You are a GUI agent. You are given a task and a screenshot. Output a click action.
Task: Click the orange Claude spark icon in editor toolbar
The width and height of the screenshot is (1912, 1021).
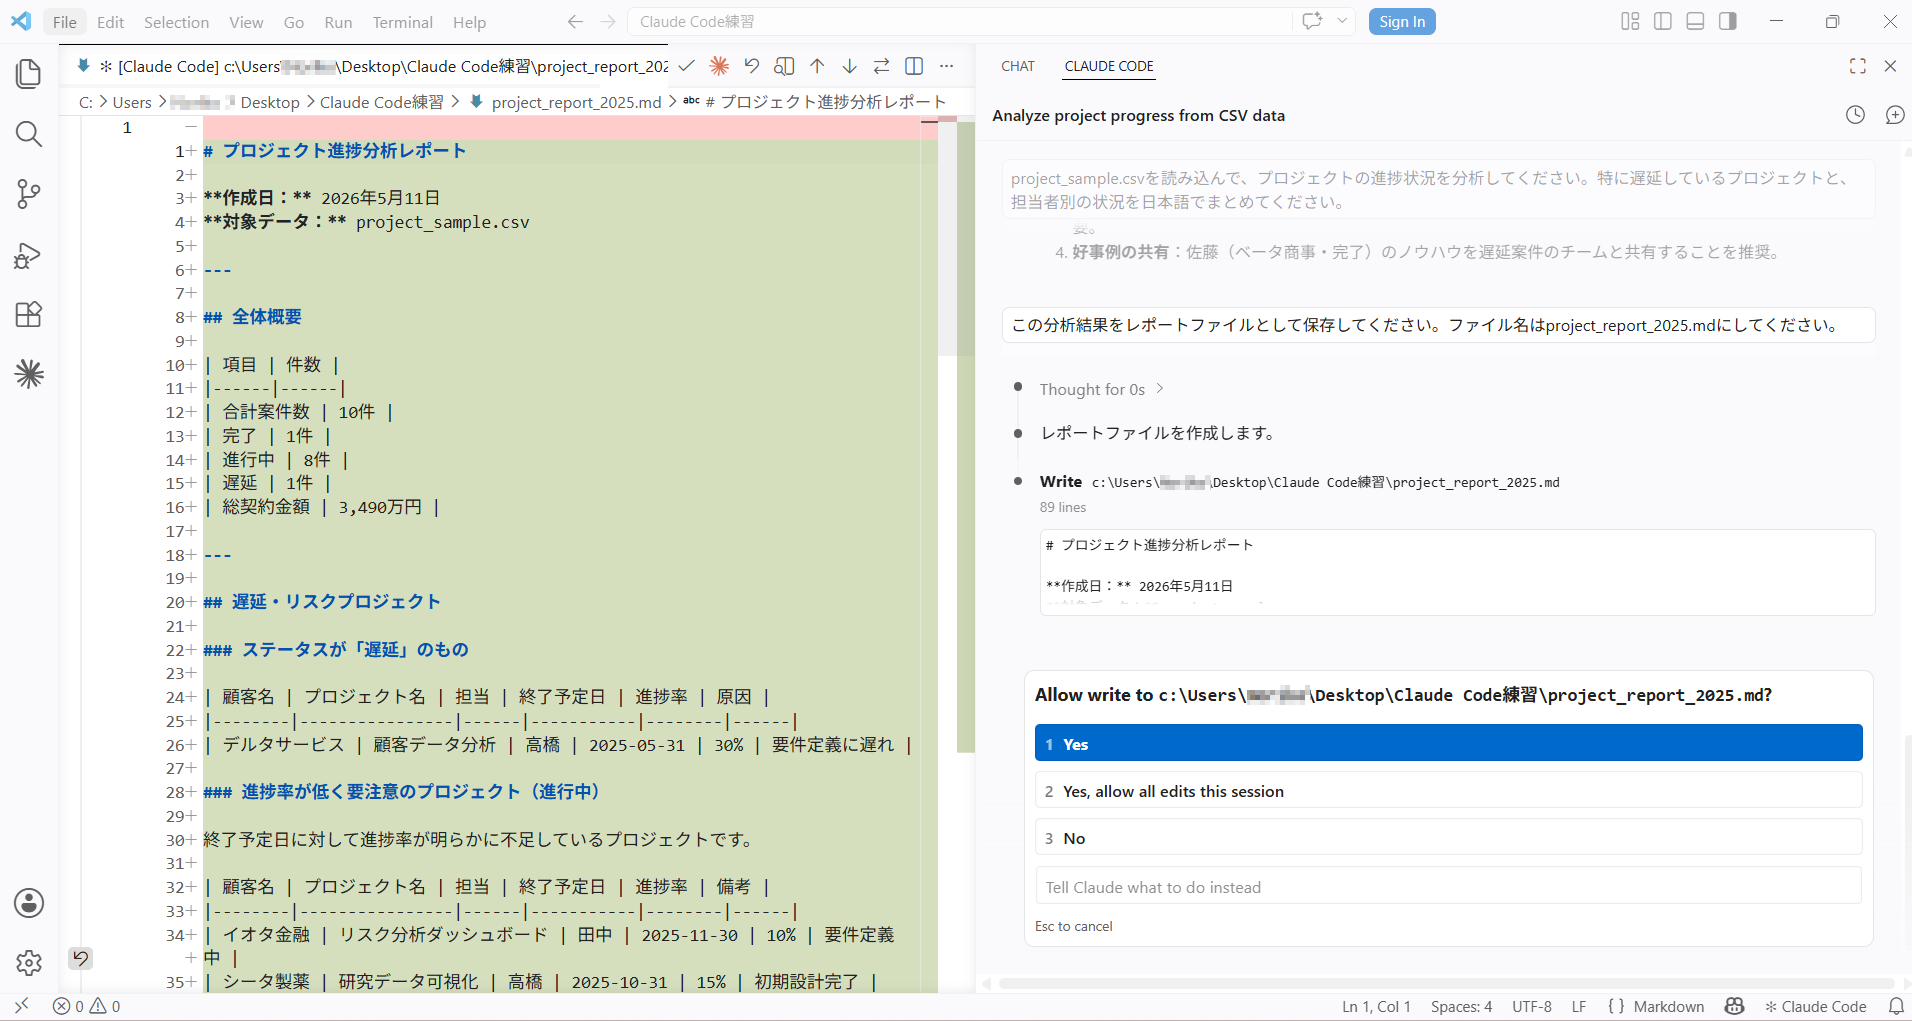[719, 66]
